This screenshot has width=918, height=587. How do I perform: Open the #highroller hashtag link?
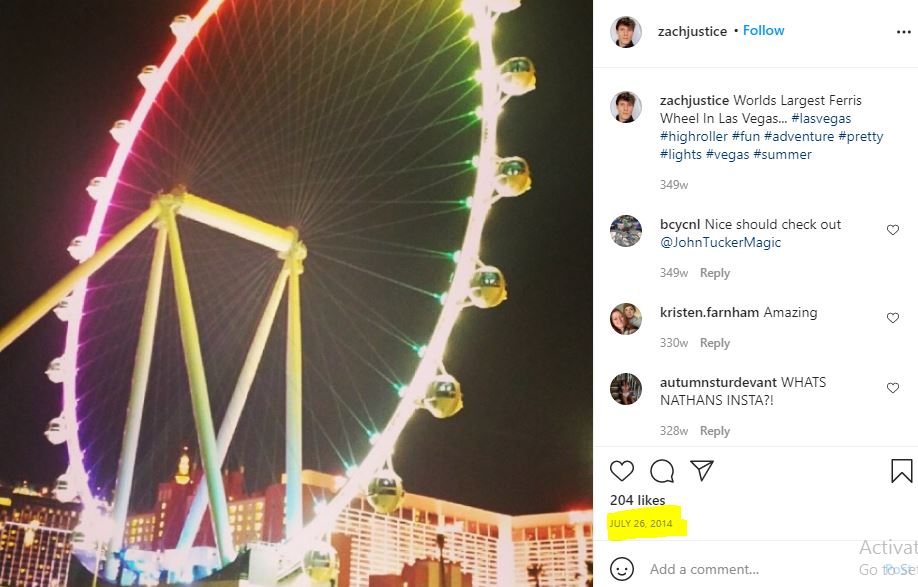coord(693,136)
